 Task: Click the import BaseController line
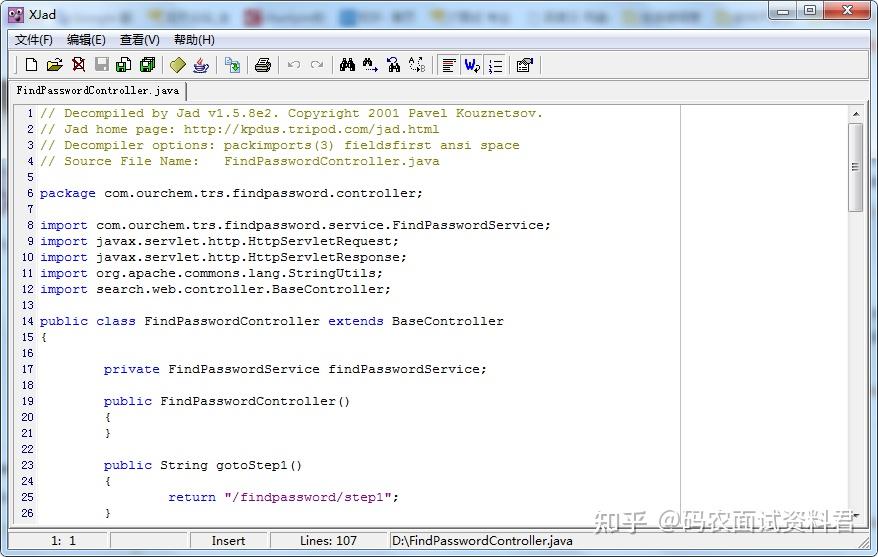[x=215, y=289]
